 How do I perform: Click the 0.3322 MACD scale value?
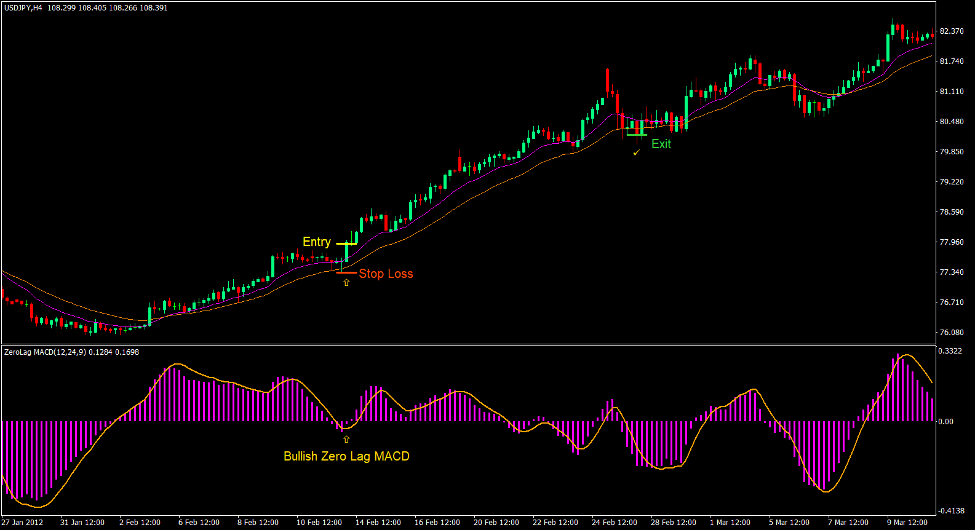point(952,351)
